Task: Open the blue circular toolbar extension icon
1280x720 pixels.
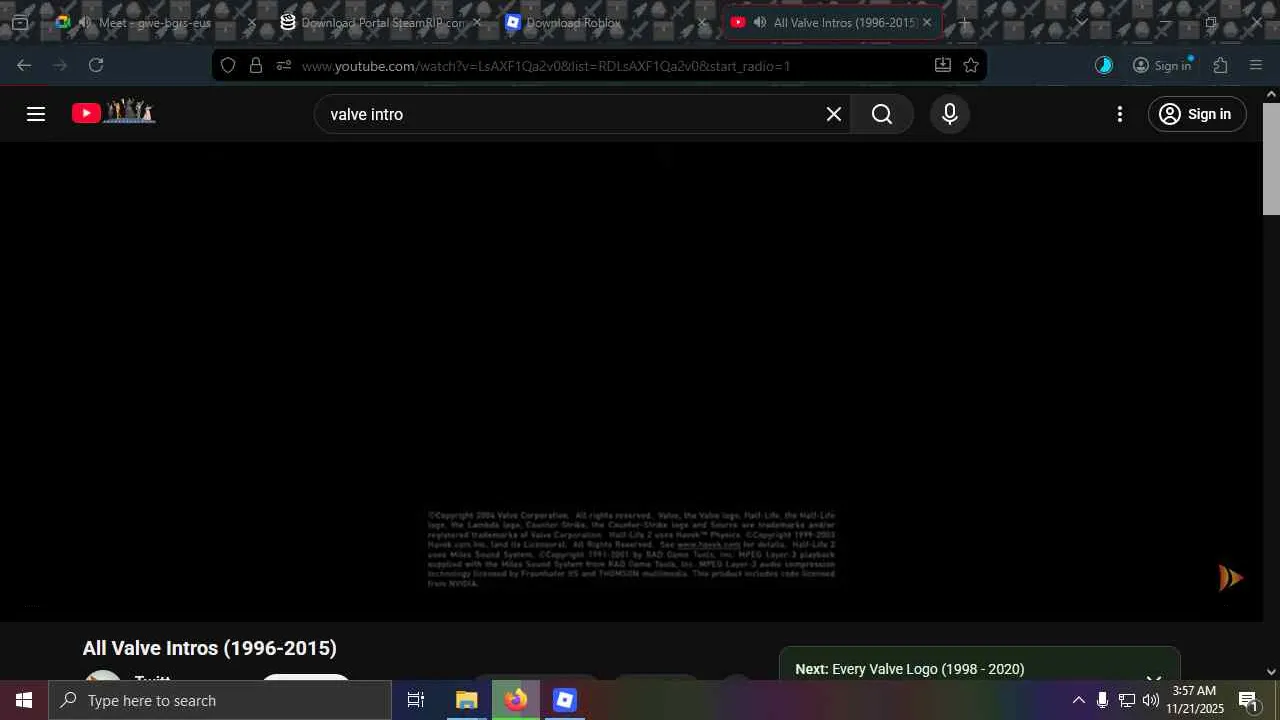Action: 1104,65
